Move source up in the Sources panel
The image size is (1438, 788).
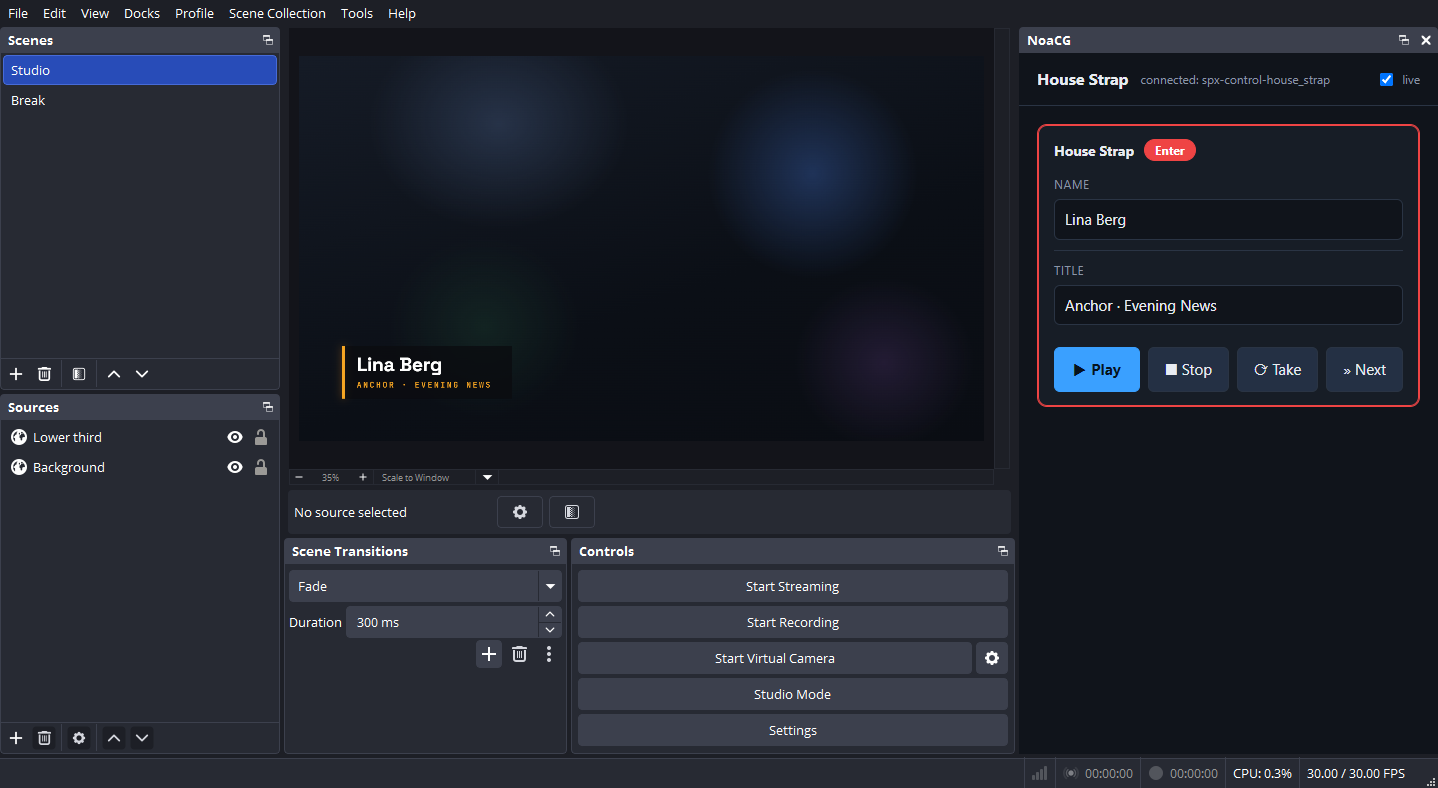tap(114, 738)
